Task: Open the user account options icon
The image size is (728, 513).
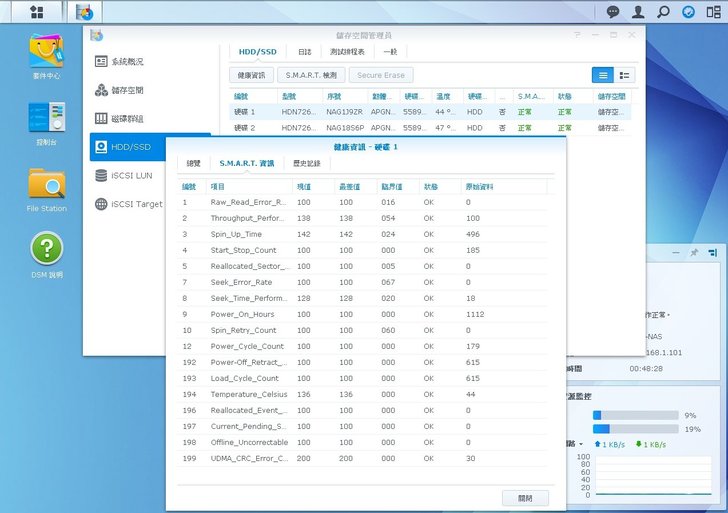Action: coord(638,12)
